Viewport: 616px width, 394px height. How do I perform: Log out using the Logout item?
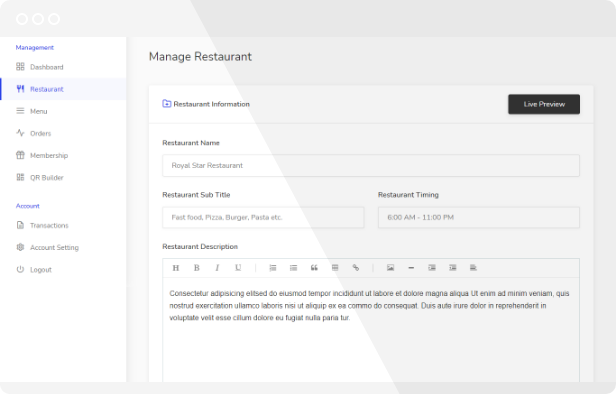click(63, 269)
